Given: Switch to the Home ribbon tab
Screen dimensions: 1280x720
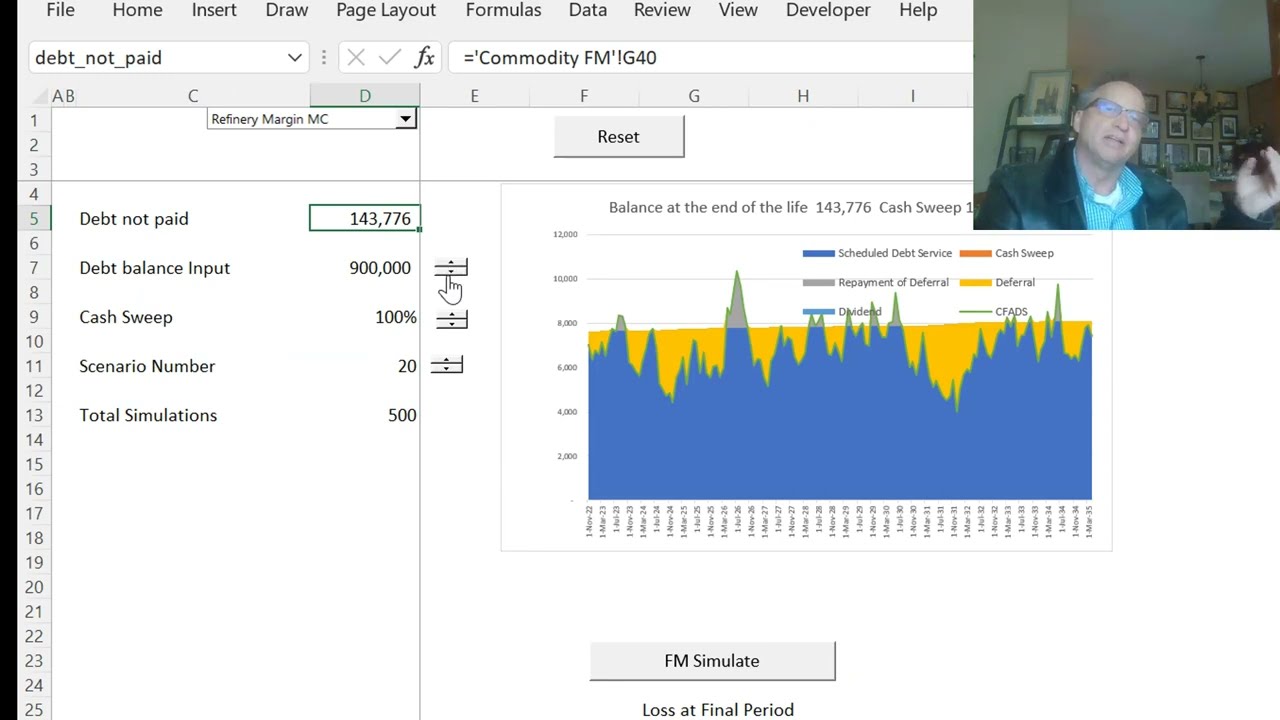Looking at the screenshot, I should pos(137,10).
